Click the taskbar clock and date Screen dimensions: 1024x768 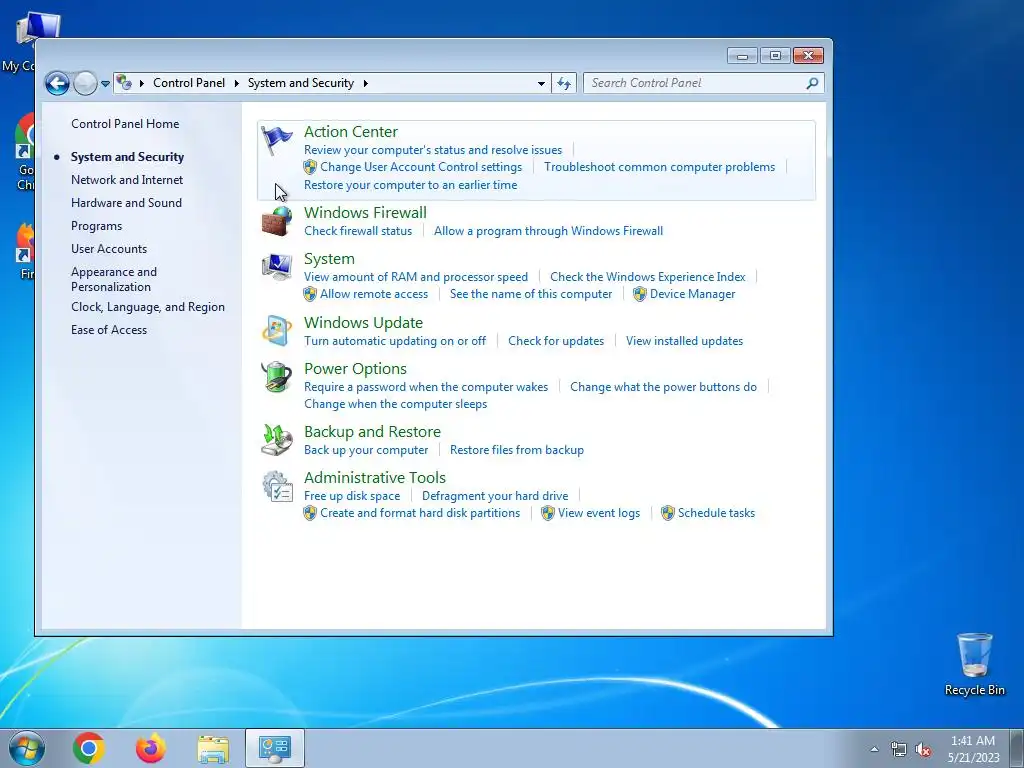pos(973,749)
